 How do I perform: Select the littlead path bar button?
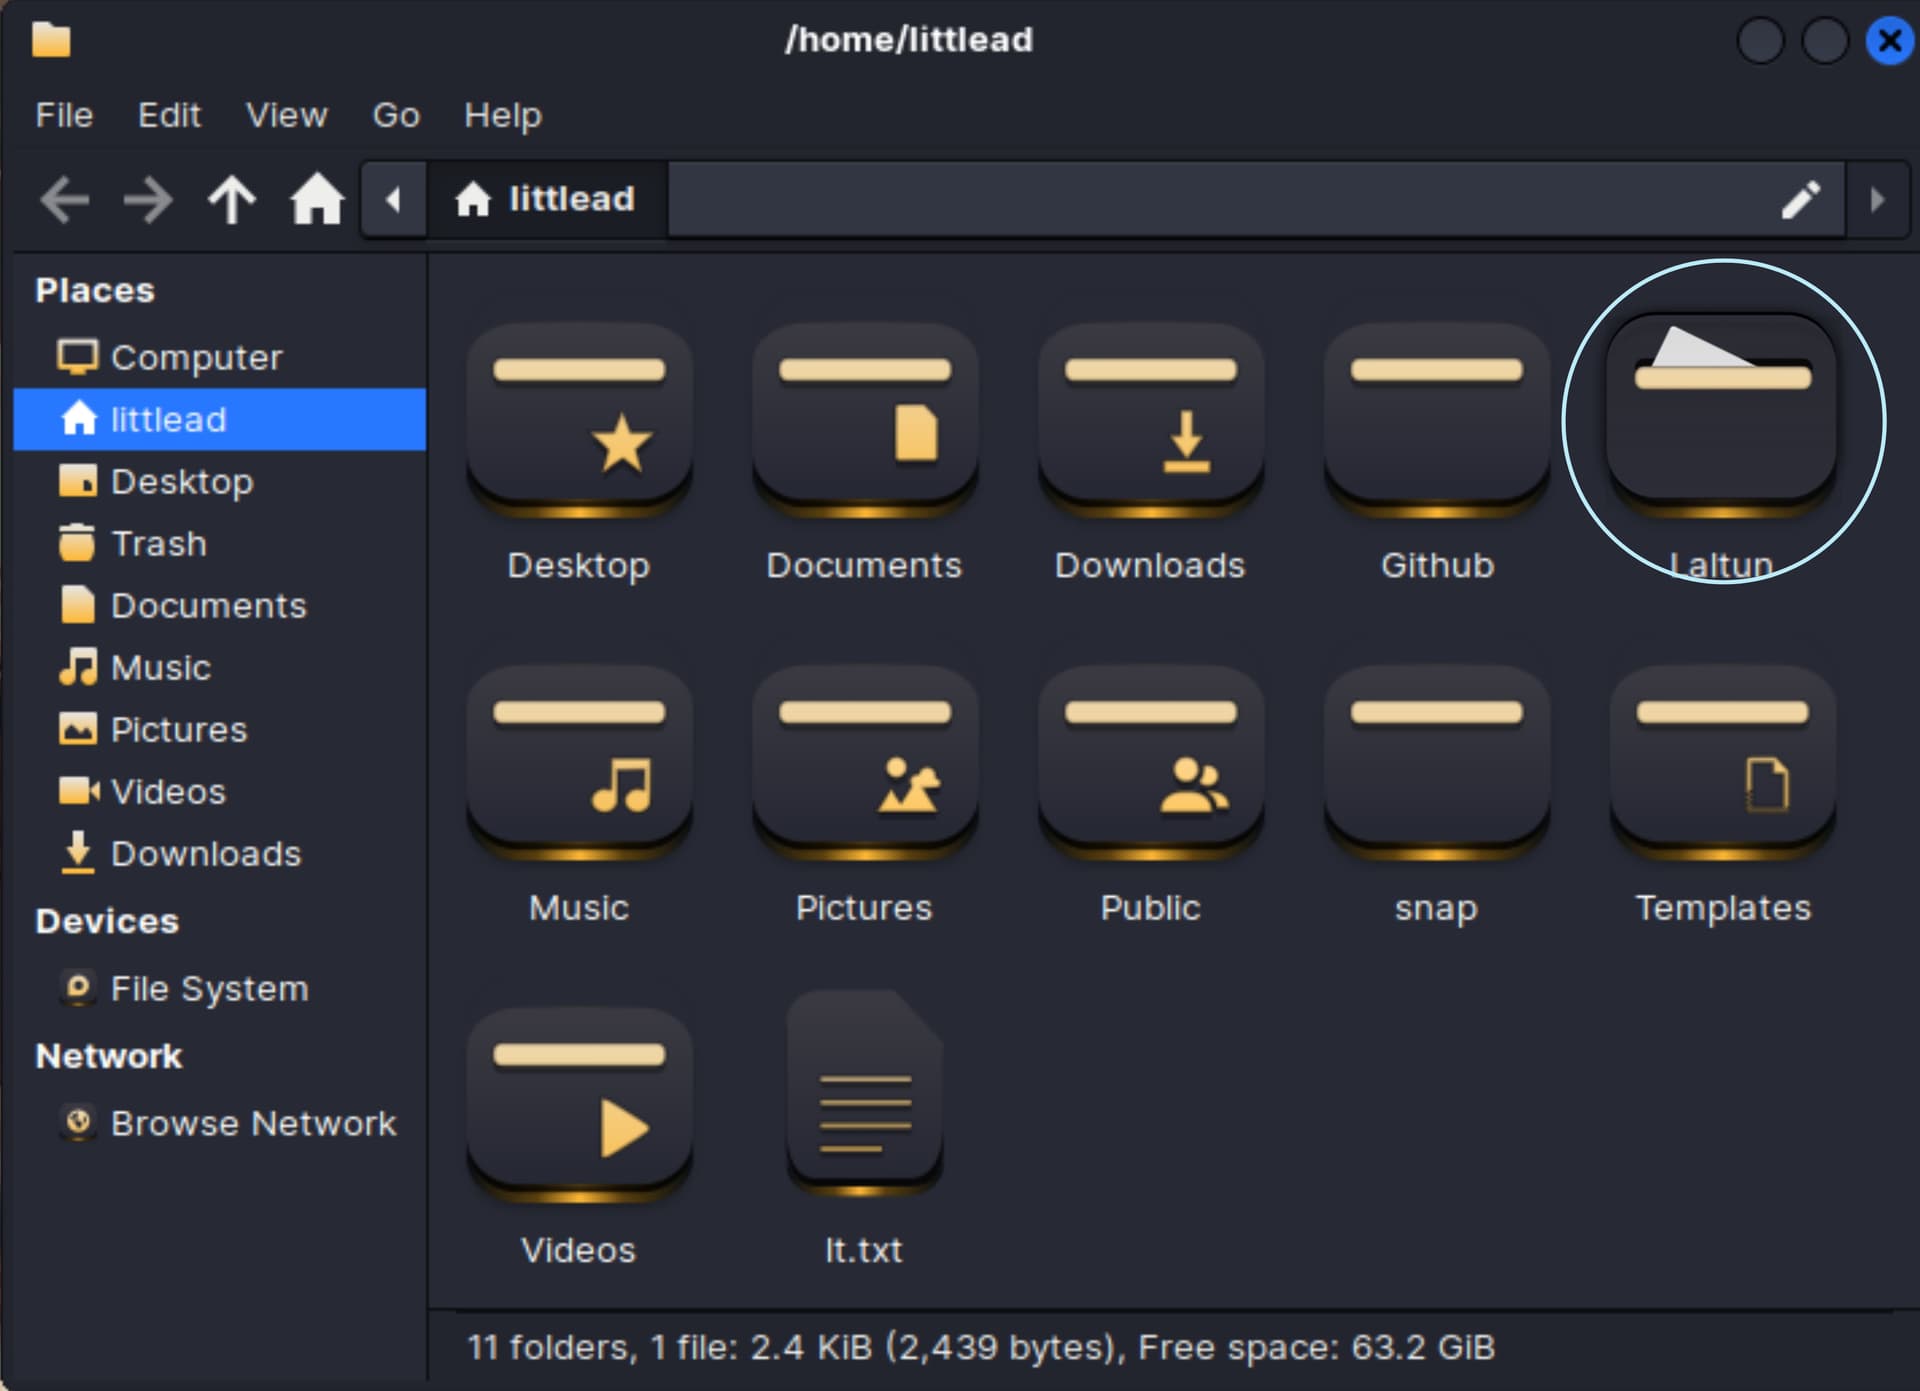[546, 199]
